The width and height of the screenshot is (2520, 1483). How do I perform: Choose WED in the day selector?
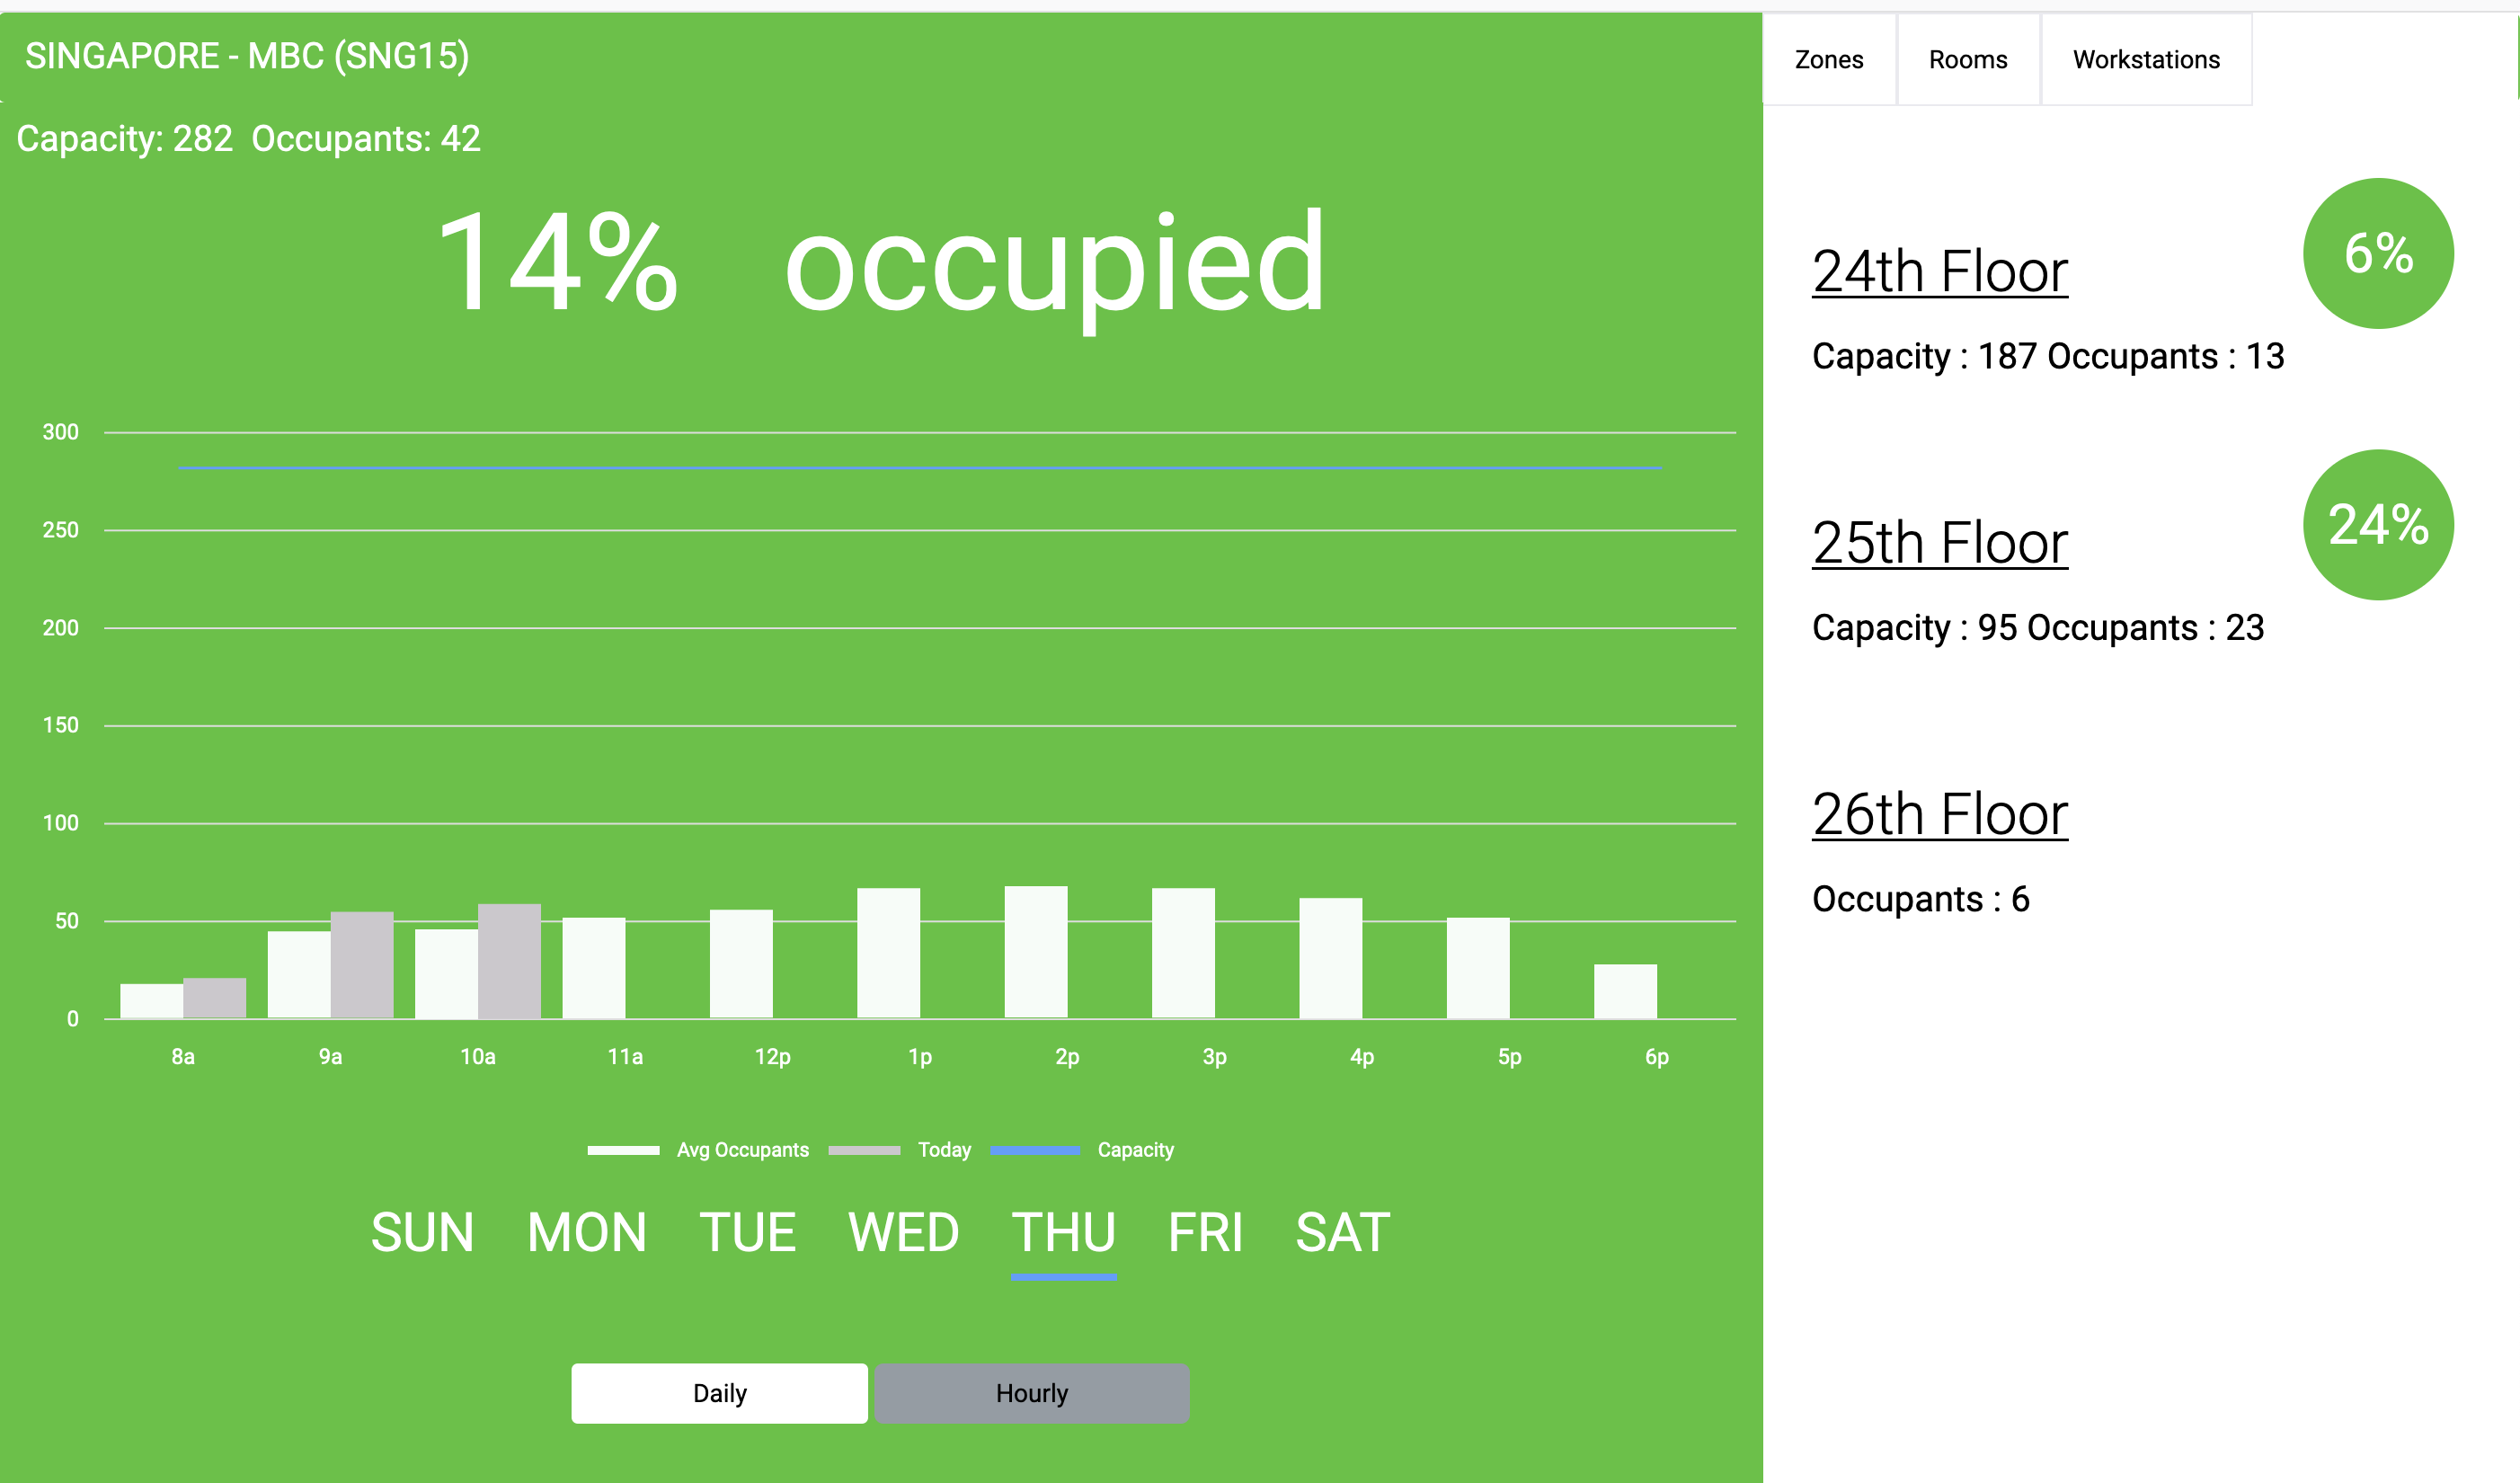coord(903,1232)
